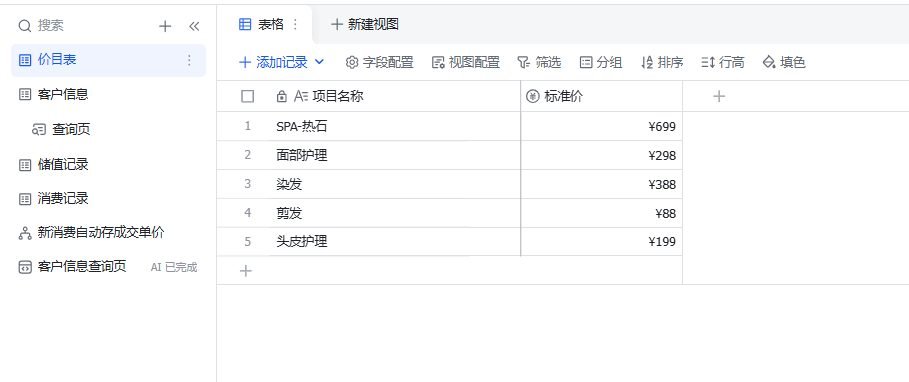The width and height of the screenshot is (909, 382).
Task: Select the ¥199 price cell
Action: 602,242
